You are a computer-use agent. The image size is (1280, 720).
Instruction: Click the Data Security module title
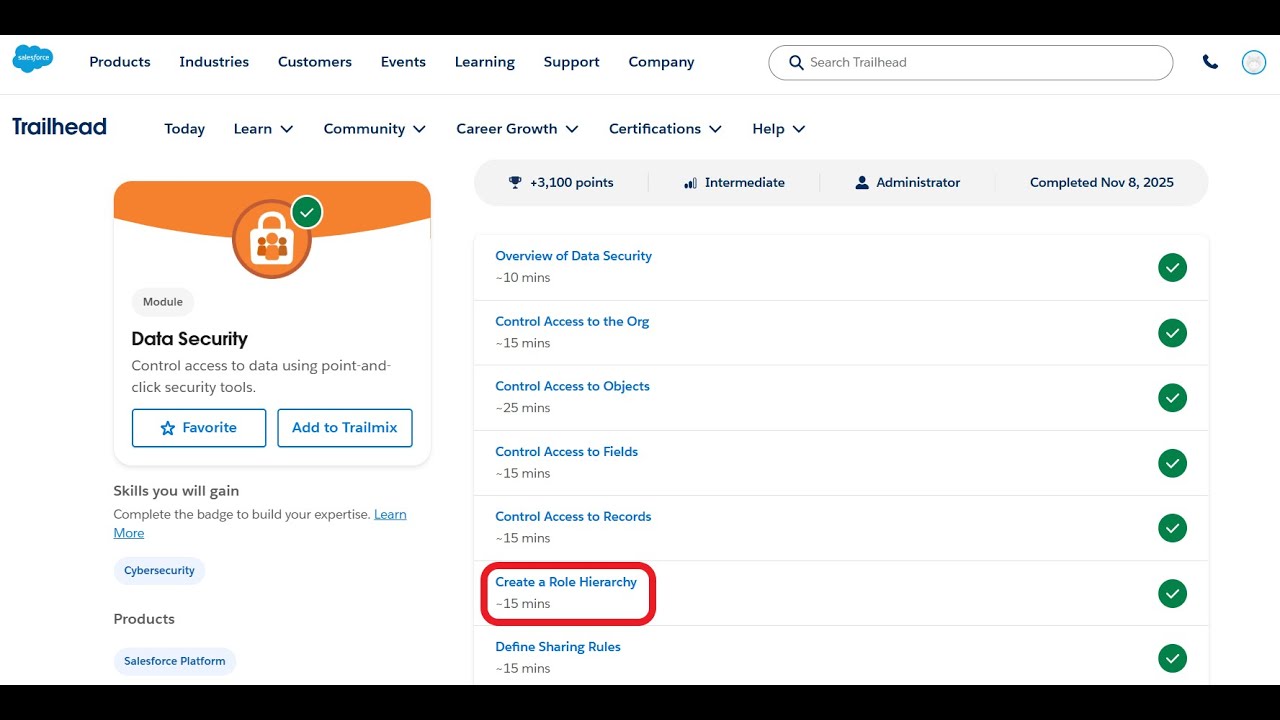click(190, 339)
